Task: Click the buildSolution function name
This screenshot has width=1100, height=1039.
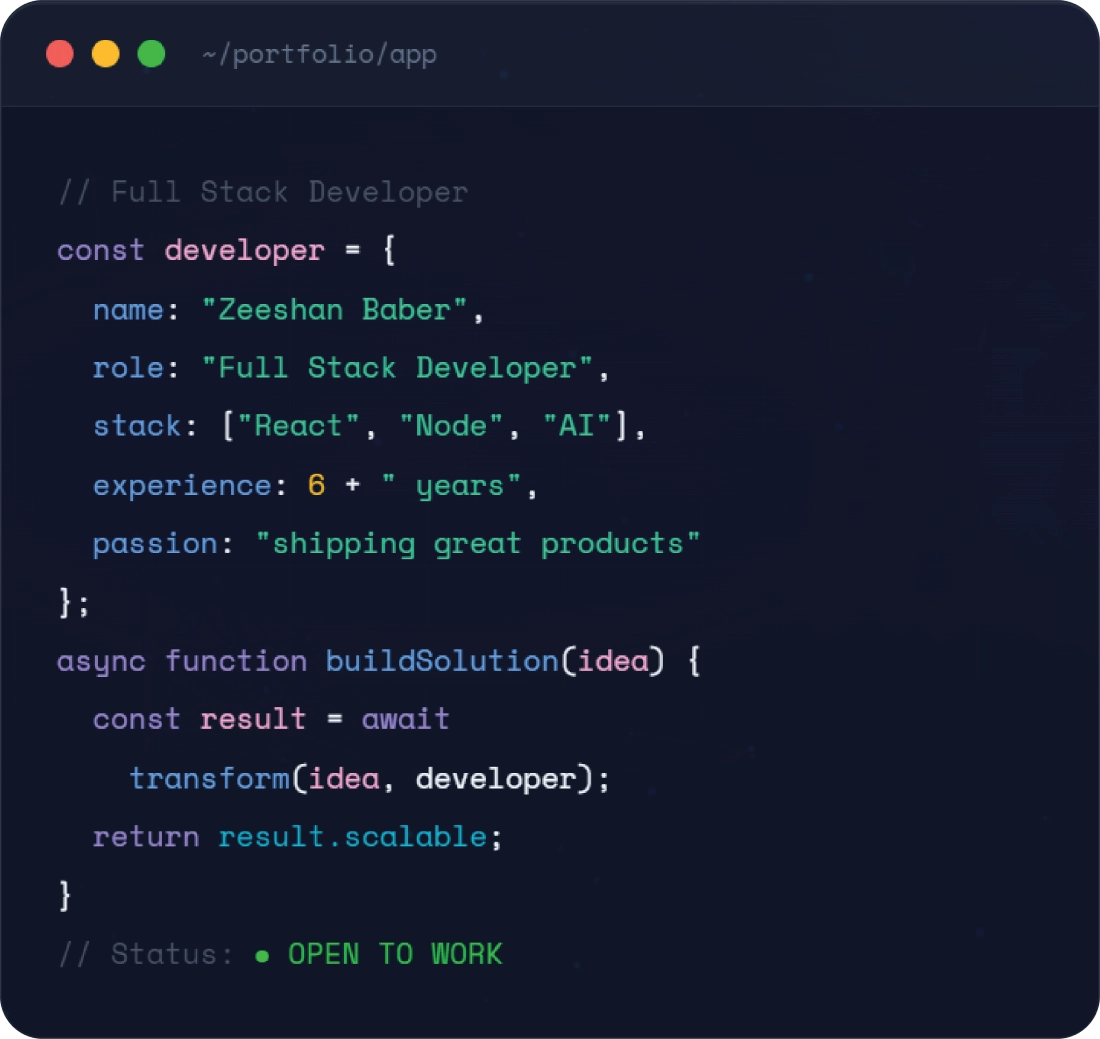Action: [442, 661]
